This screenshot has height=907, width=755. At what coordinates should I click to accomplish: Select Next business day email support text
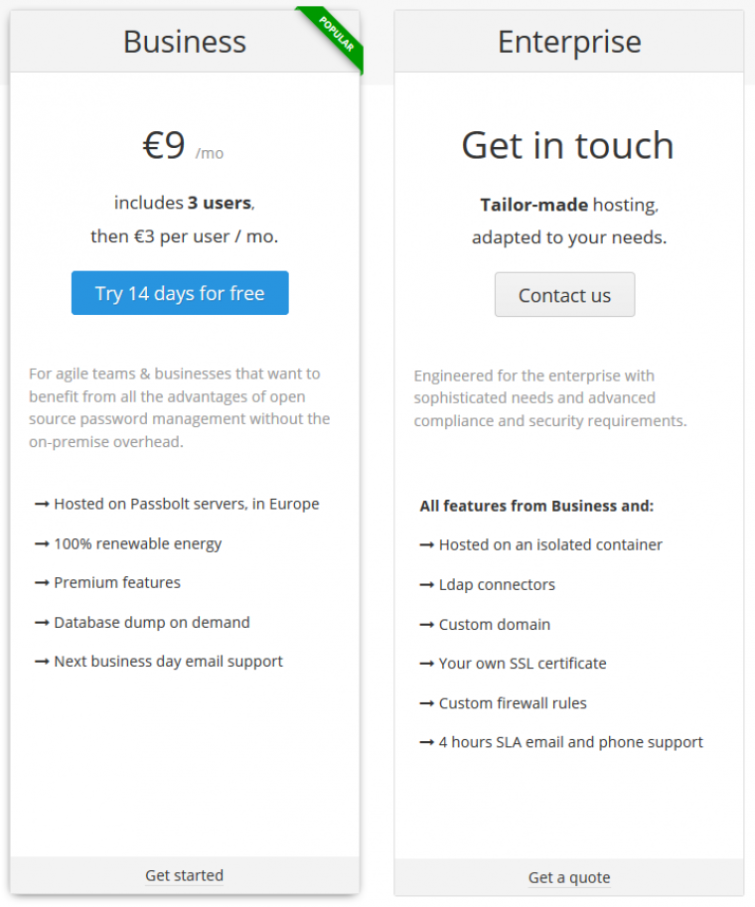[x=168, y=662]
